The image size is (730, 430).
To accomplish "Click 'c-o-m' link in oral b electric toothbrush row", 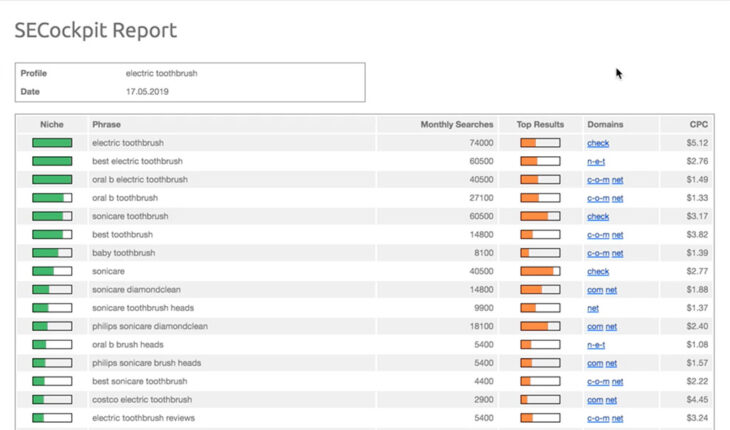I will tap(597, 180).
